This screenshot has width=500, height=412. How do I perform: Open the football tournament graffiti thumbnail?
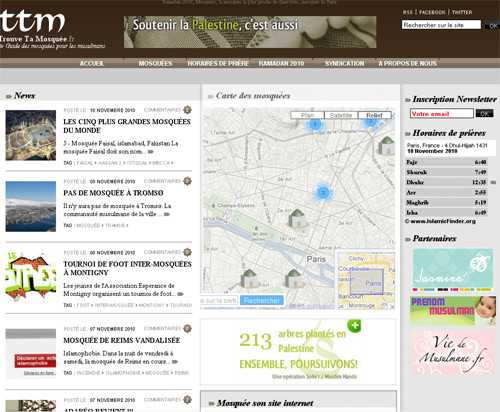pyautogui.click(x=31, y=276)
